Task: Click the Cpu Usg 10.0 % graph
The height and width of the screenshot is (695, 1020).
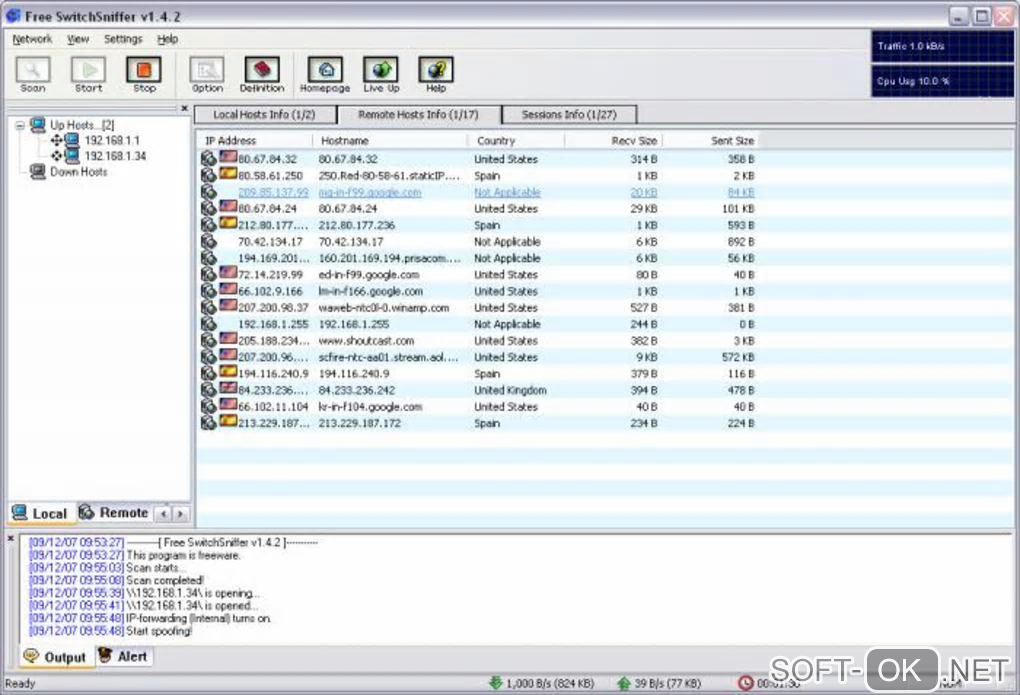Action: coord(942,81)
